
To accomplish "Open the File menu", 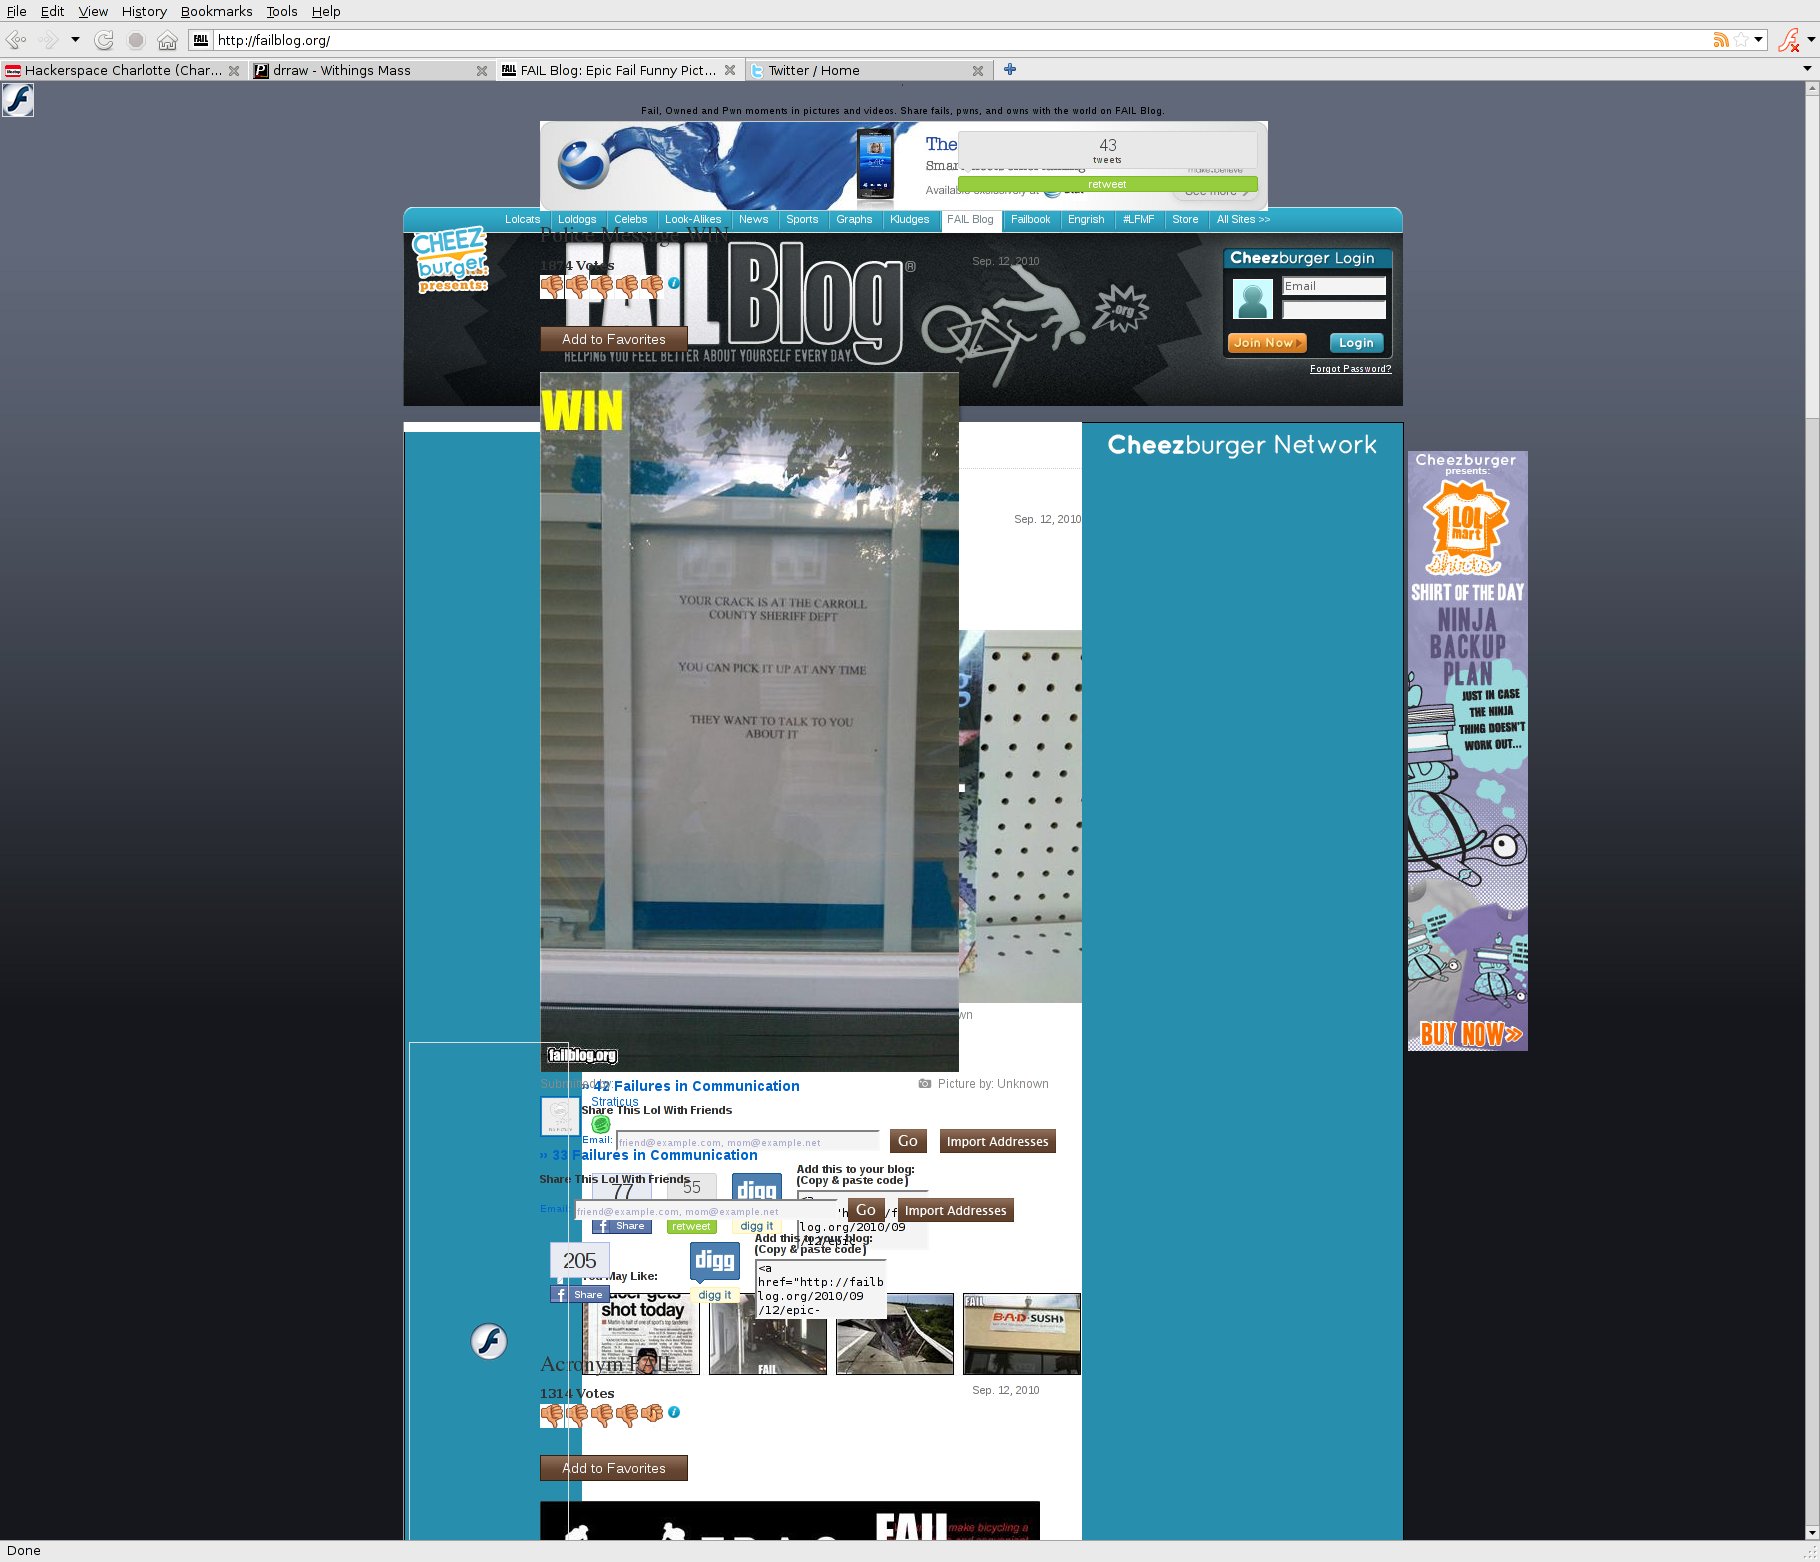I will tap(16, 11).
